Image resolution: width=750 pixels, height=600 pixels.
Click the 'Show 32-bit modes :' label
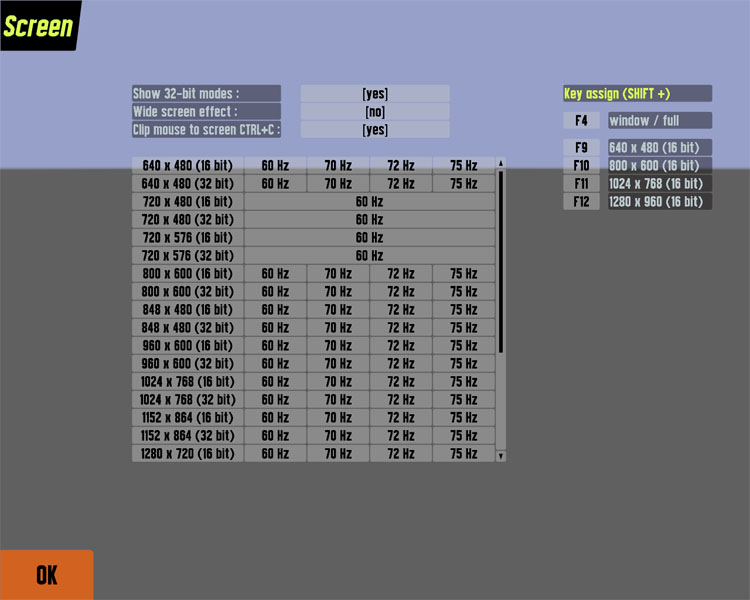pos(206,93)
